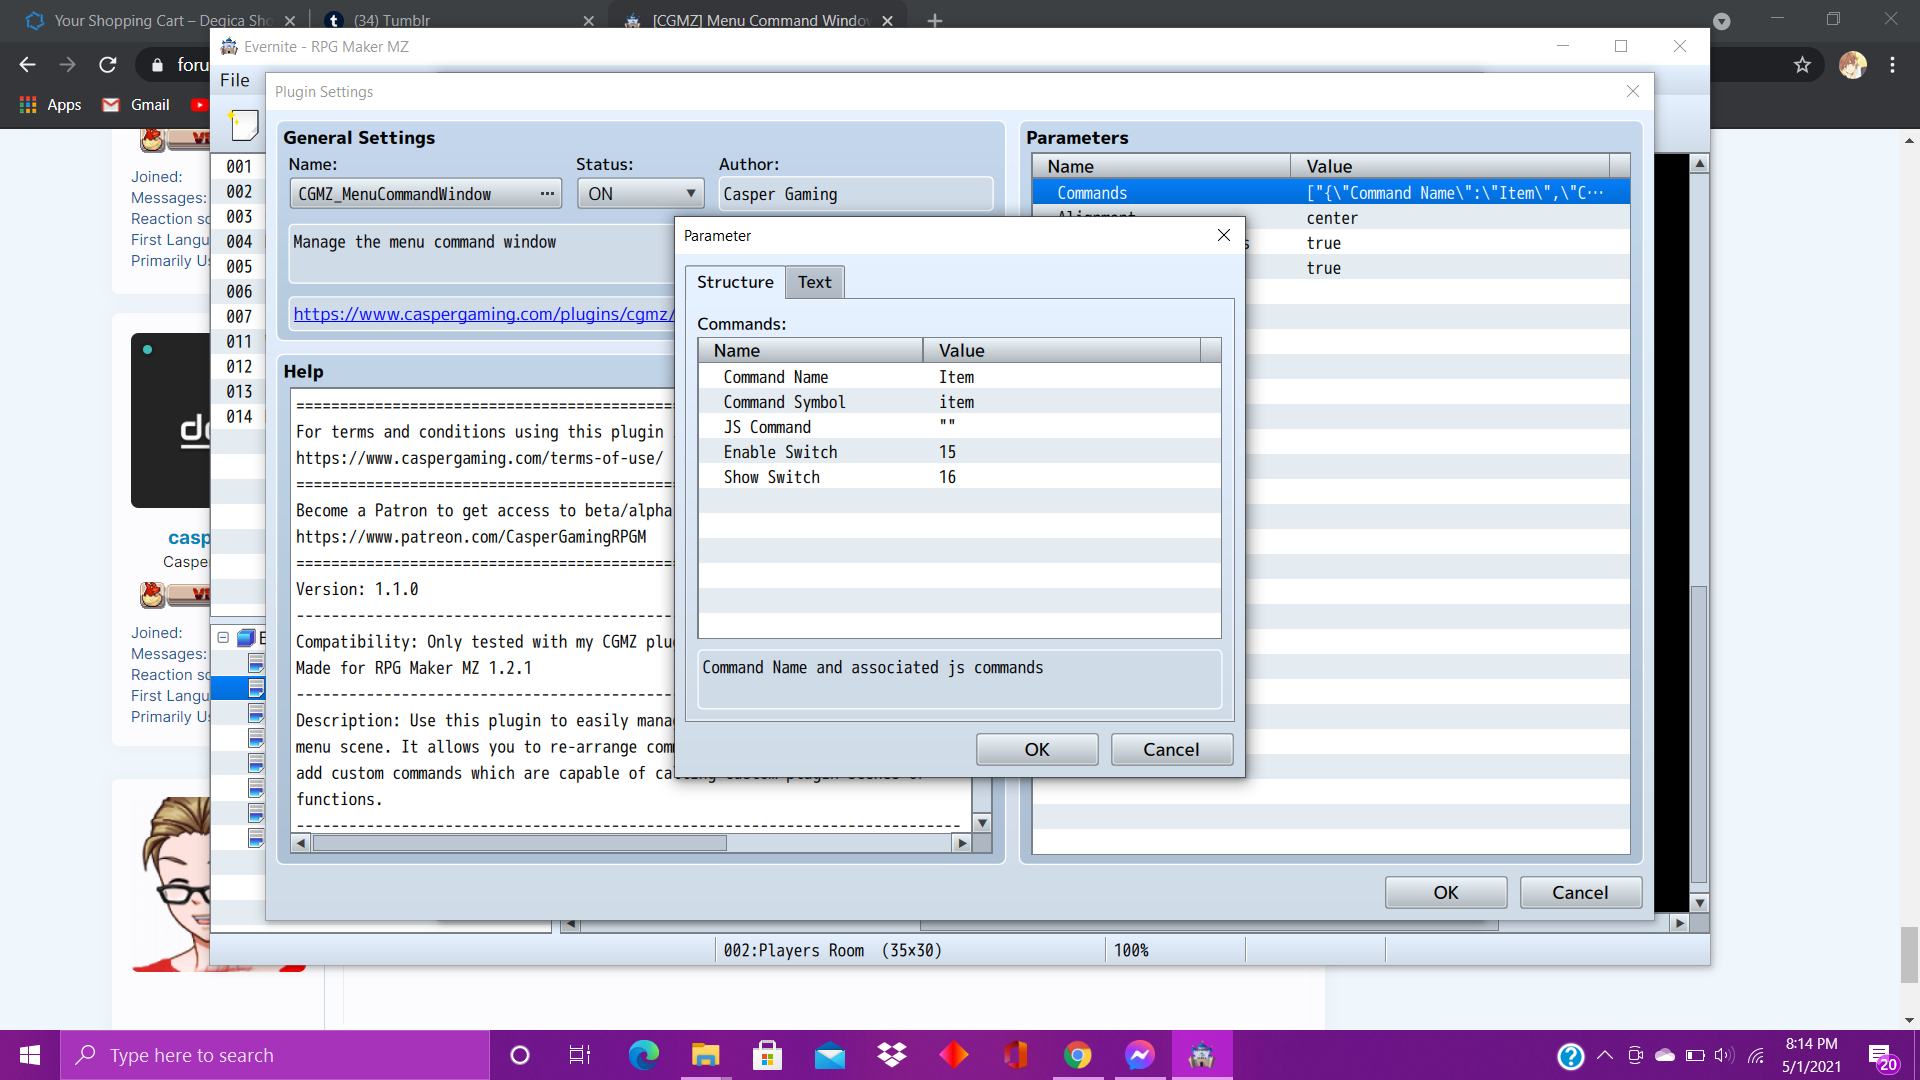Click the Help text scroll-down arrow

tap(982, 823)
